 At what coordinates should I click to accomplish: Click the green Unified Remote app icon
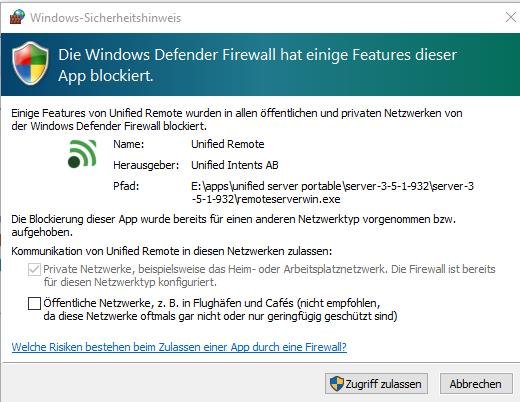(82, 154)
